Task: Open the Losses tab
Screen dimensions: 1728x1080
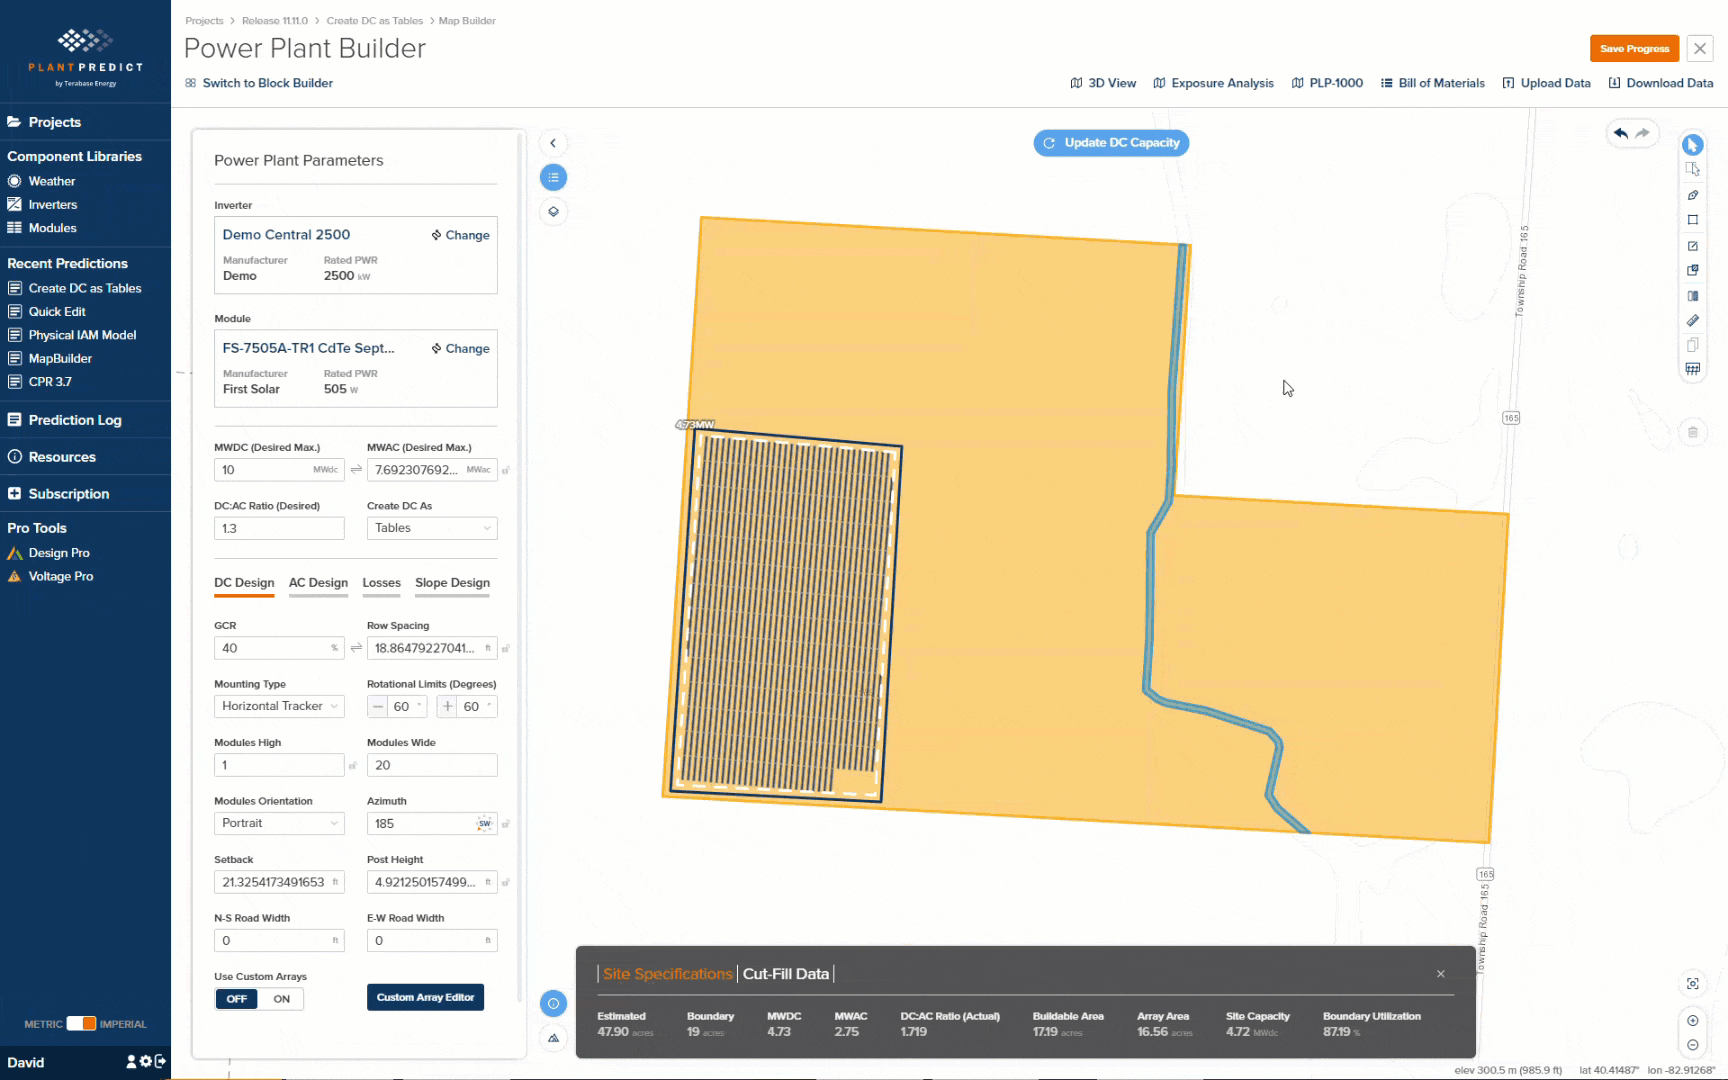Action: tap(381, 583)
